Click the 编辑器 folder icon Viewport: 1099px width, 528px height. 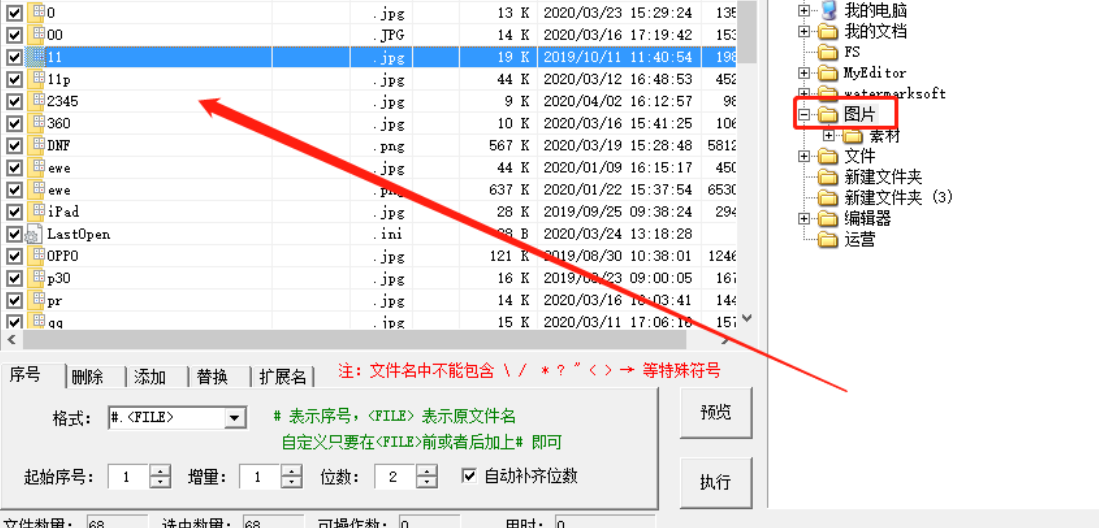click(x=828, y=219)
